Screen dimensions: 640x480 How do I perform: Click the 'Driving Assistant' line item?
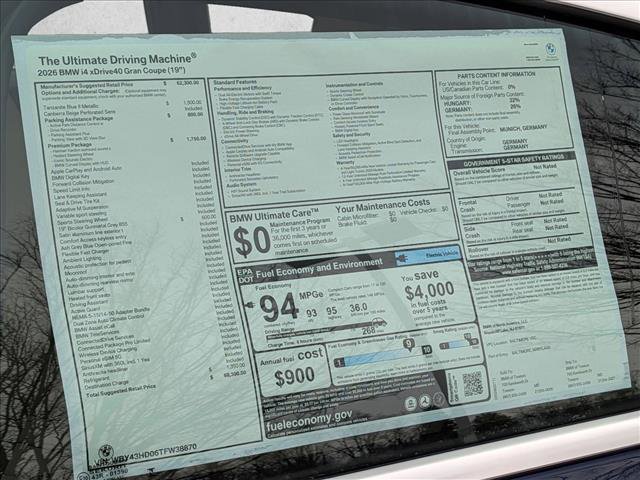point(89,304)
